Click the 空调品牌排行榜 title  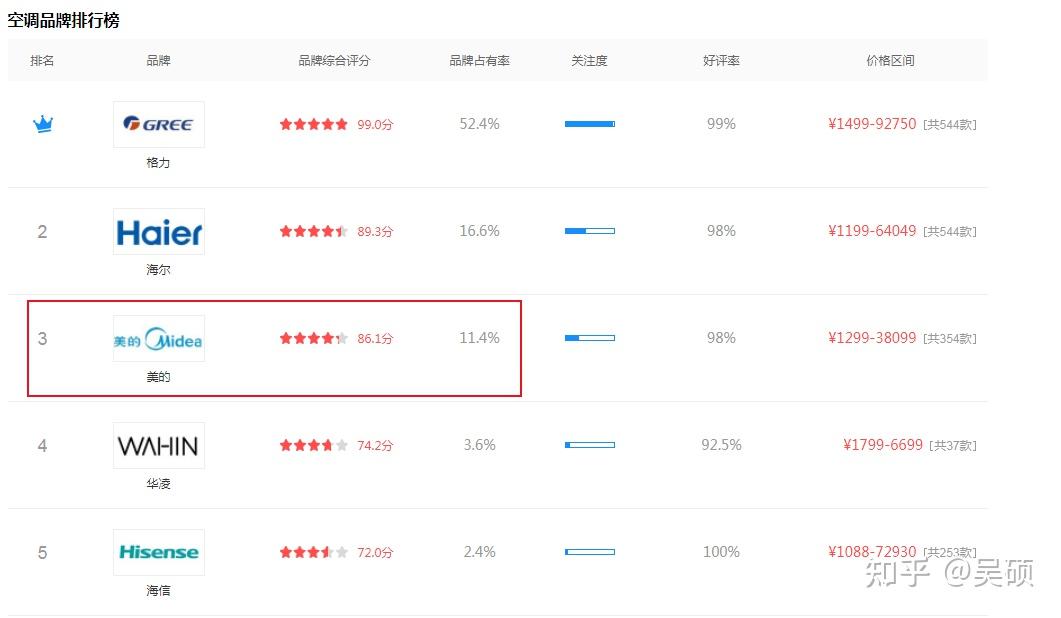(x=64, y=20)
